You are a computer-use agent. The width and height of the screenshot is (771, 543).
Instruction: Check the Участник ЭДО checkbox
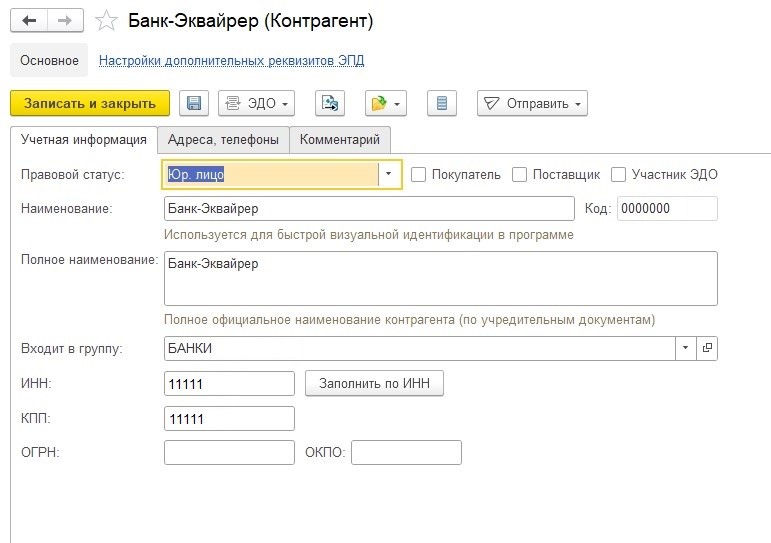tap(619, 174)
